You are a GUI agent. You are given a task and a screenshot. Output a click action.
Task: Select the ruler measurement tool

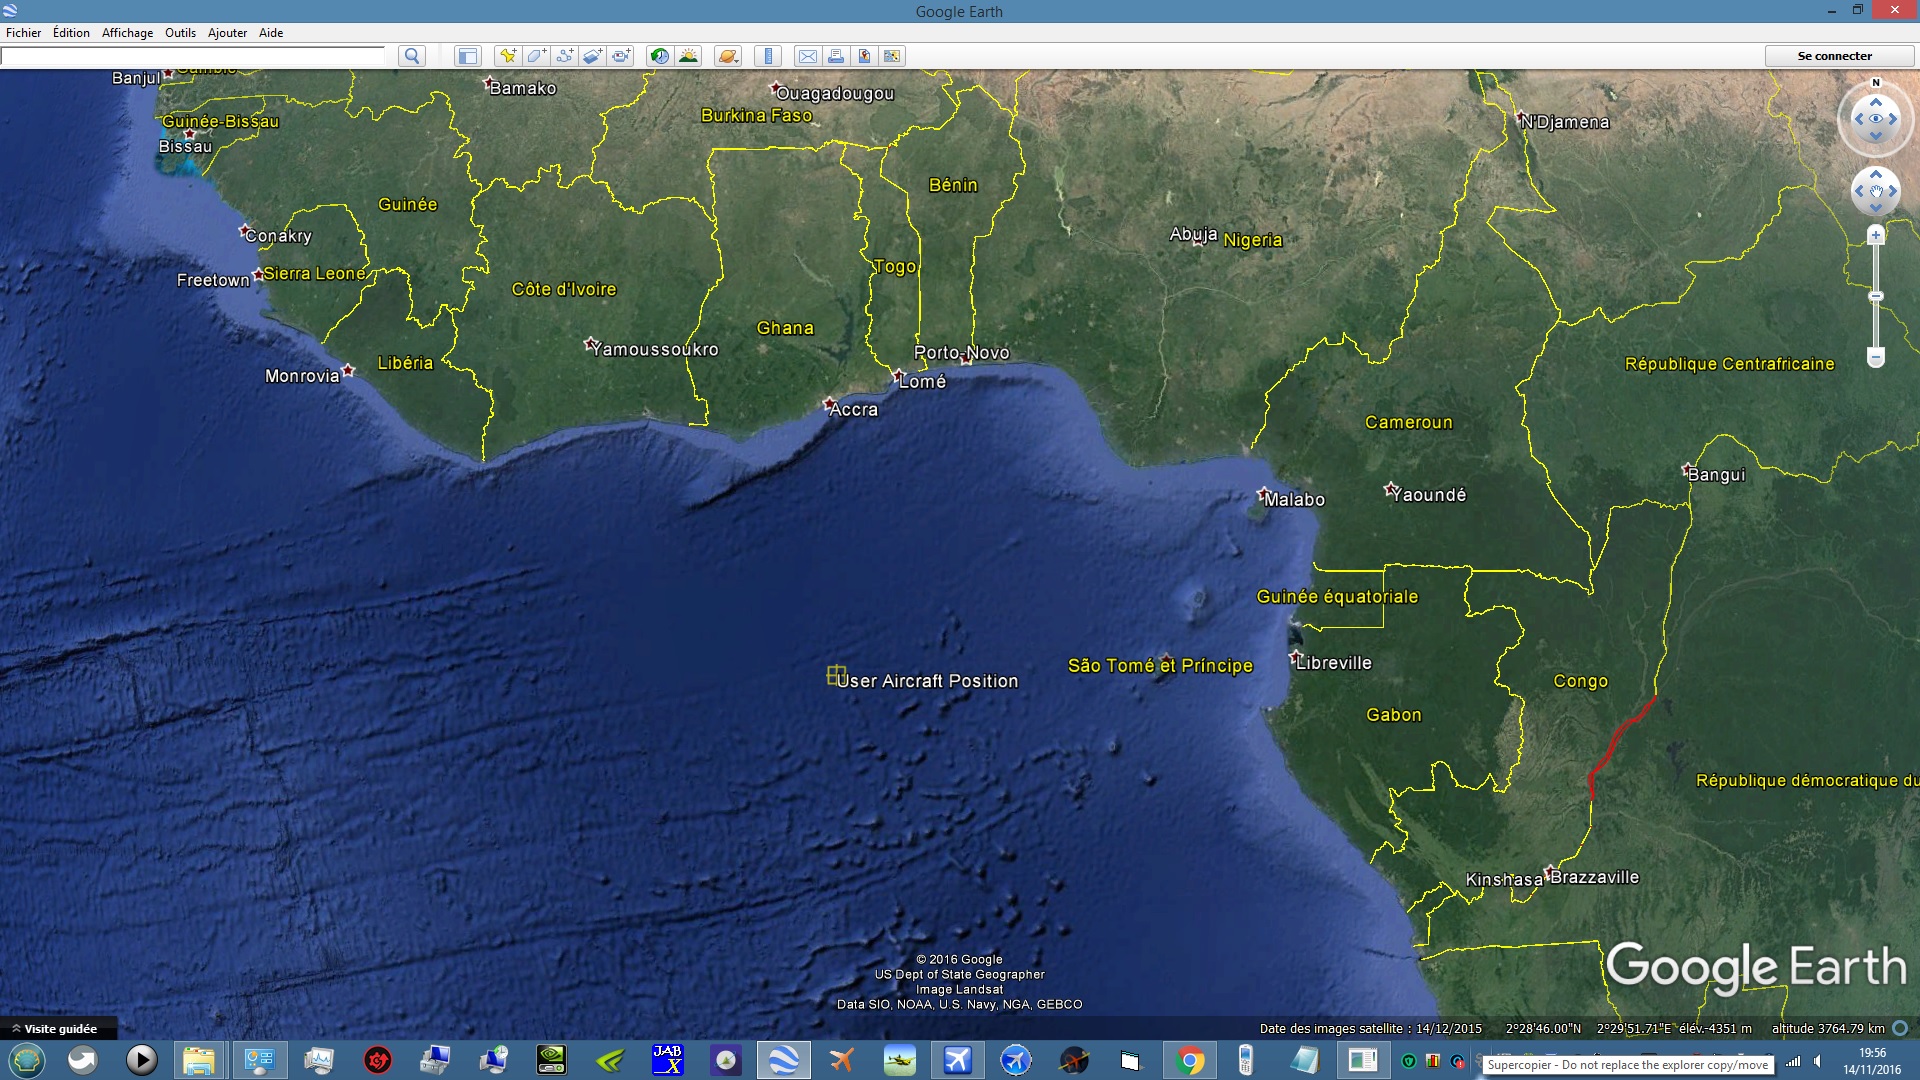pos(768,56)
